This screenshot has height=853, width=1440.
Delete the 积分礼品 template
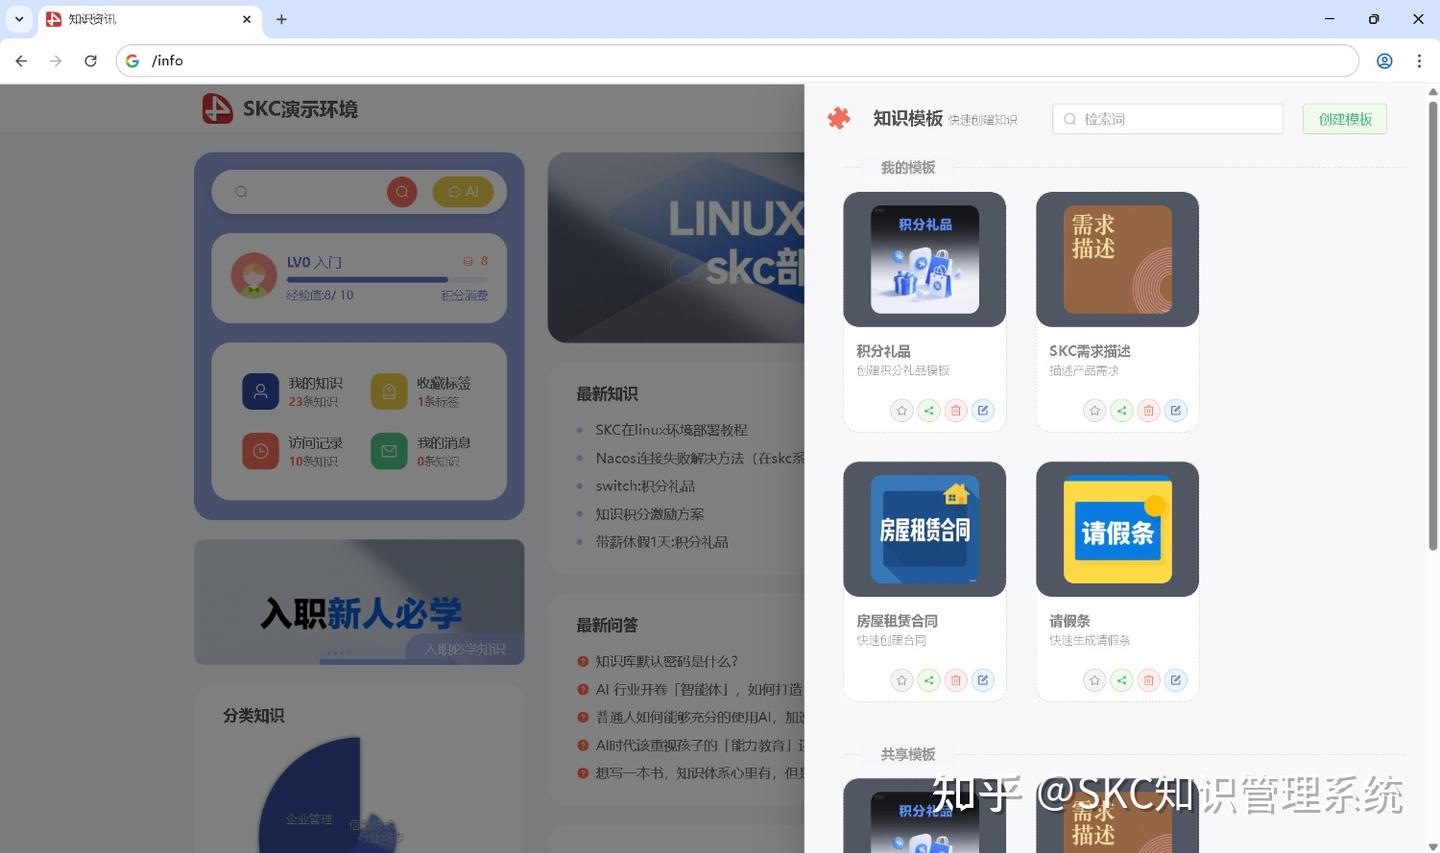coord(956,410)
